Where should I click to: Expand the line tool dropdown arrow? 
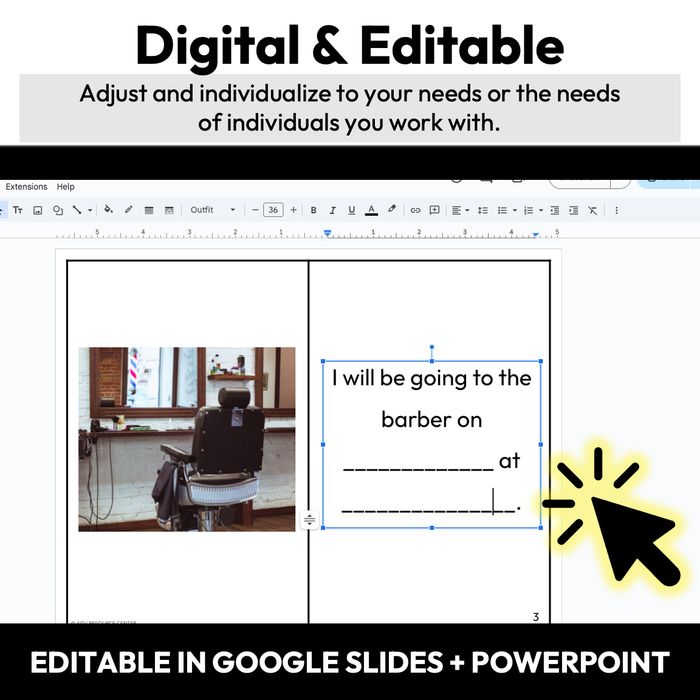(89, 210)
